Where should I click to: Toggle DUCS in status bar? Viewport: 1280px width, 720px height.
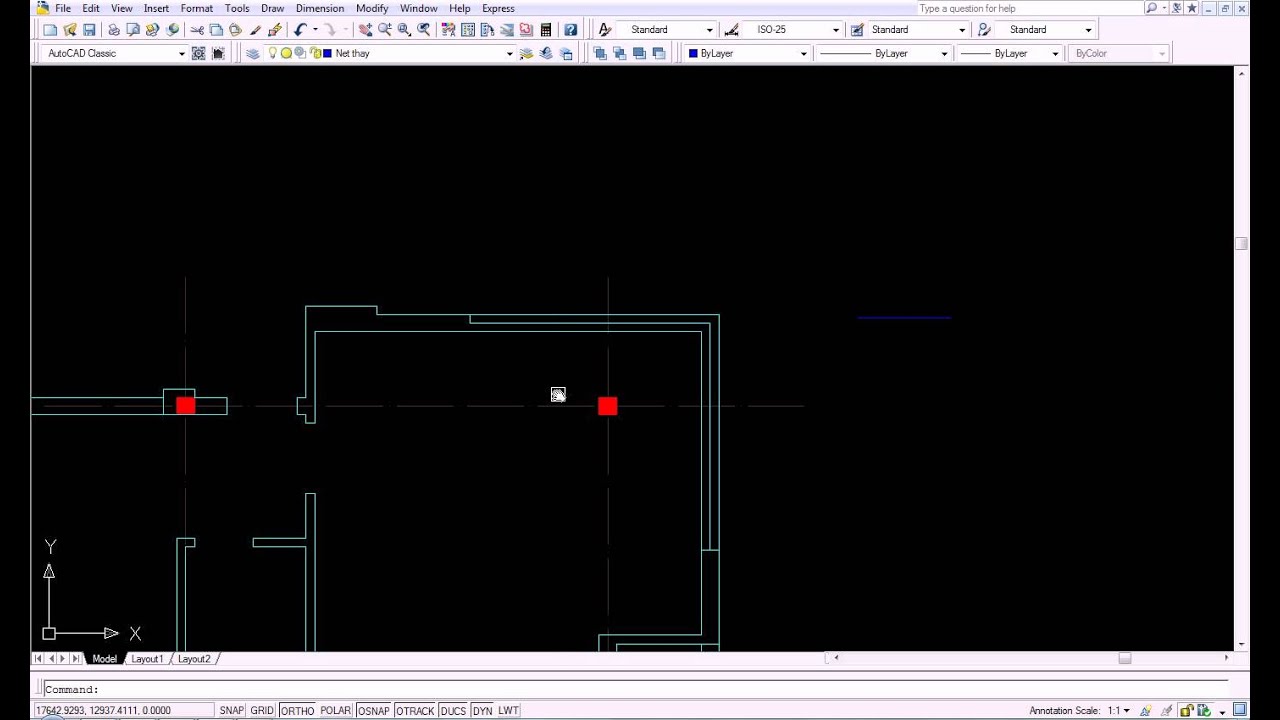(x=453, y=711)
